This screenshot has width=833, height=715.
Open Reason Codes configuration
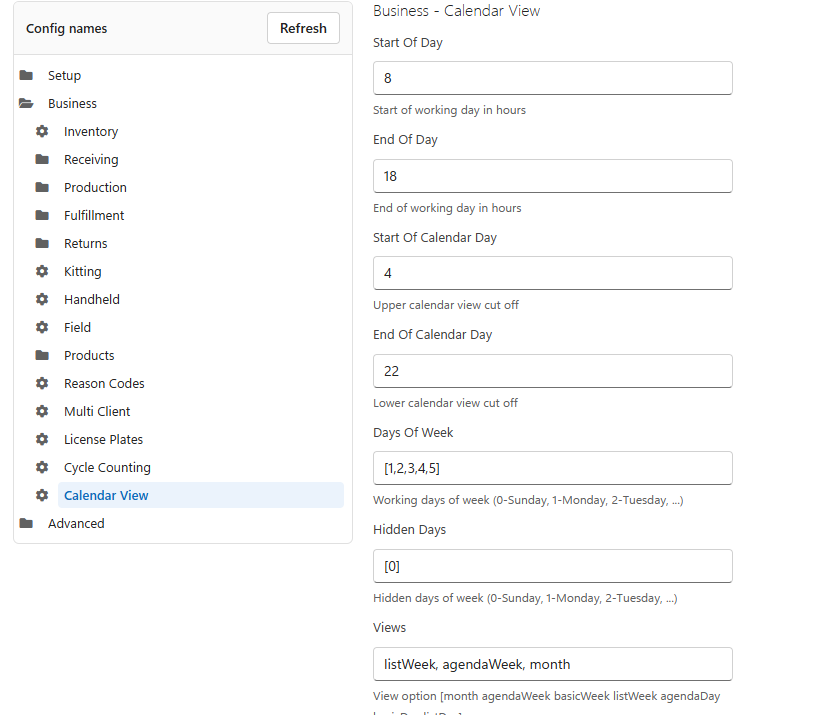point(104,384)
